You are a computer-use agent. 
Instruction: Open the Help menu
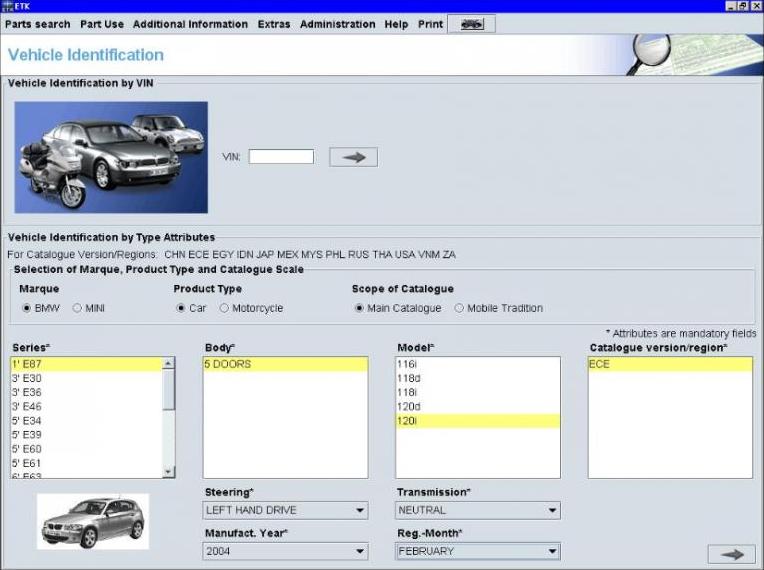click(x=396, y=24)
